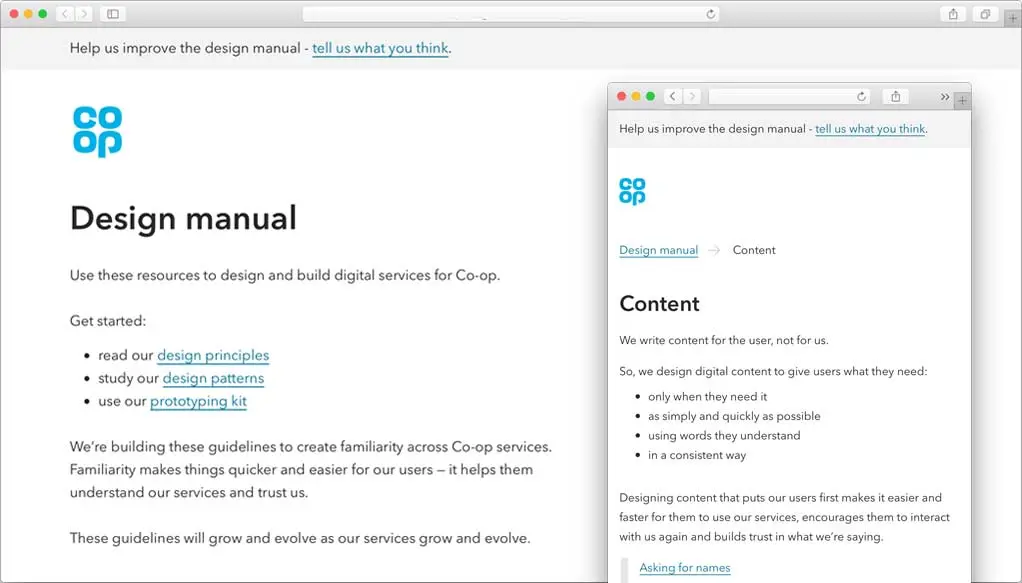Image resolution: width=1022 pixels, height=583 pixels.
Task: Select 'Get started:' text
Action: [x=108, y=321]
